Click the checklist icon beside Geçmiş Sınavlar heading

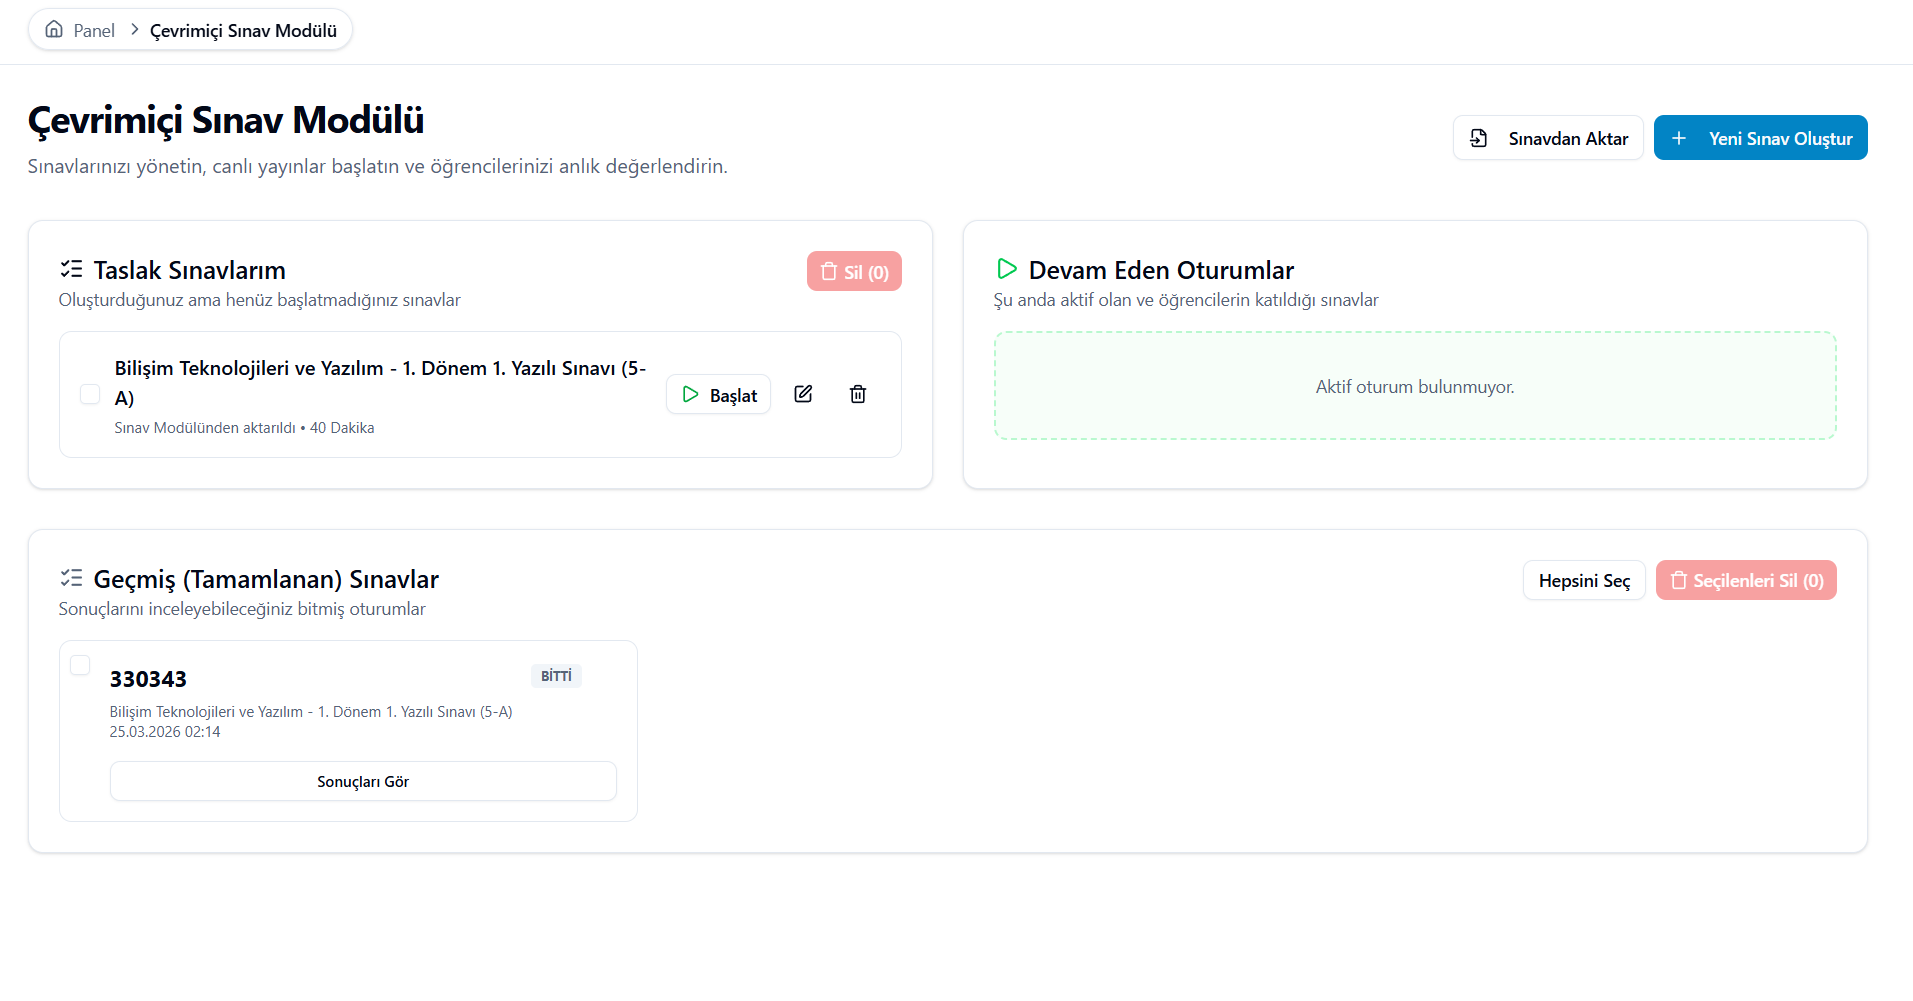click(71, 578)
